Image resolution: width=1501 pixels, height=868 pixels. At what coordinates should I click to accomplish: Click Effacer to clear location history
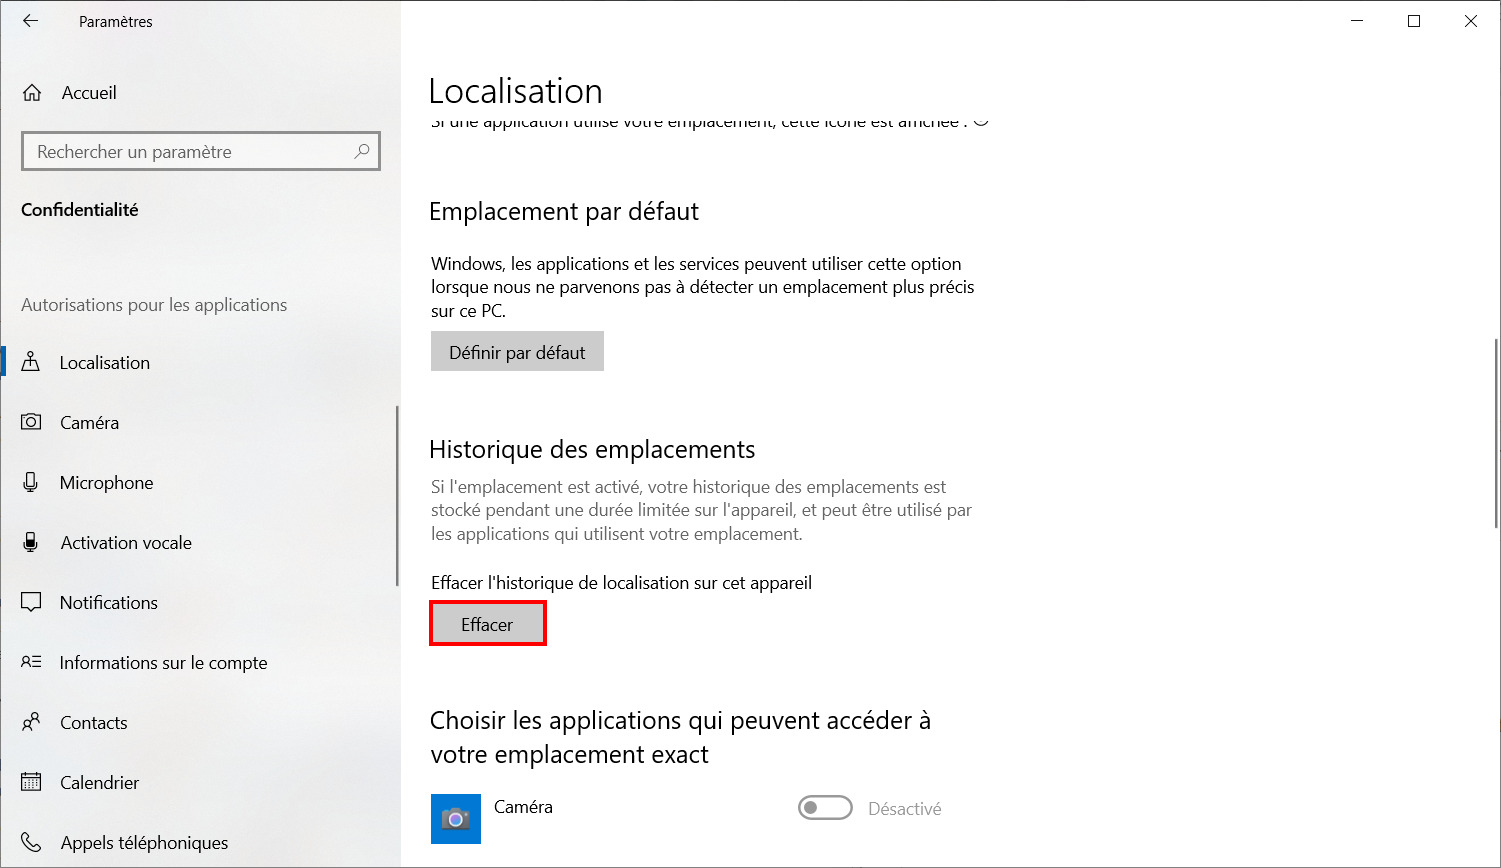click(487, 624)
